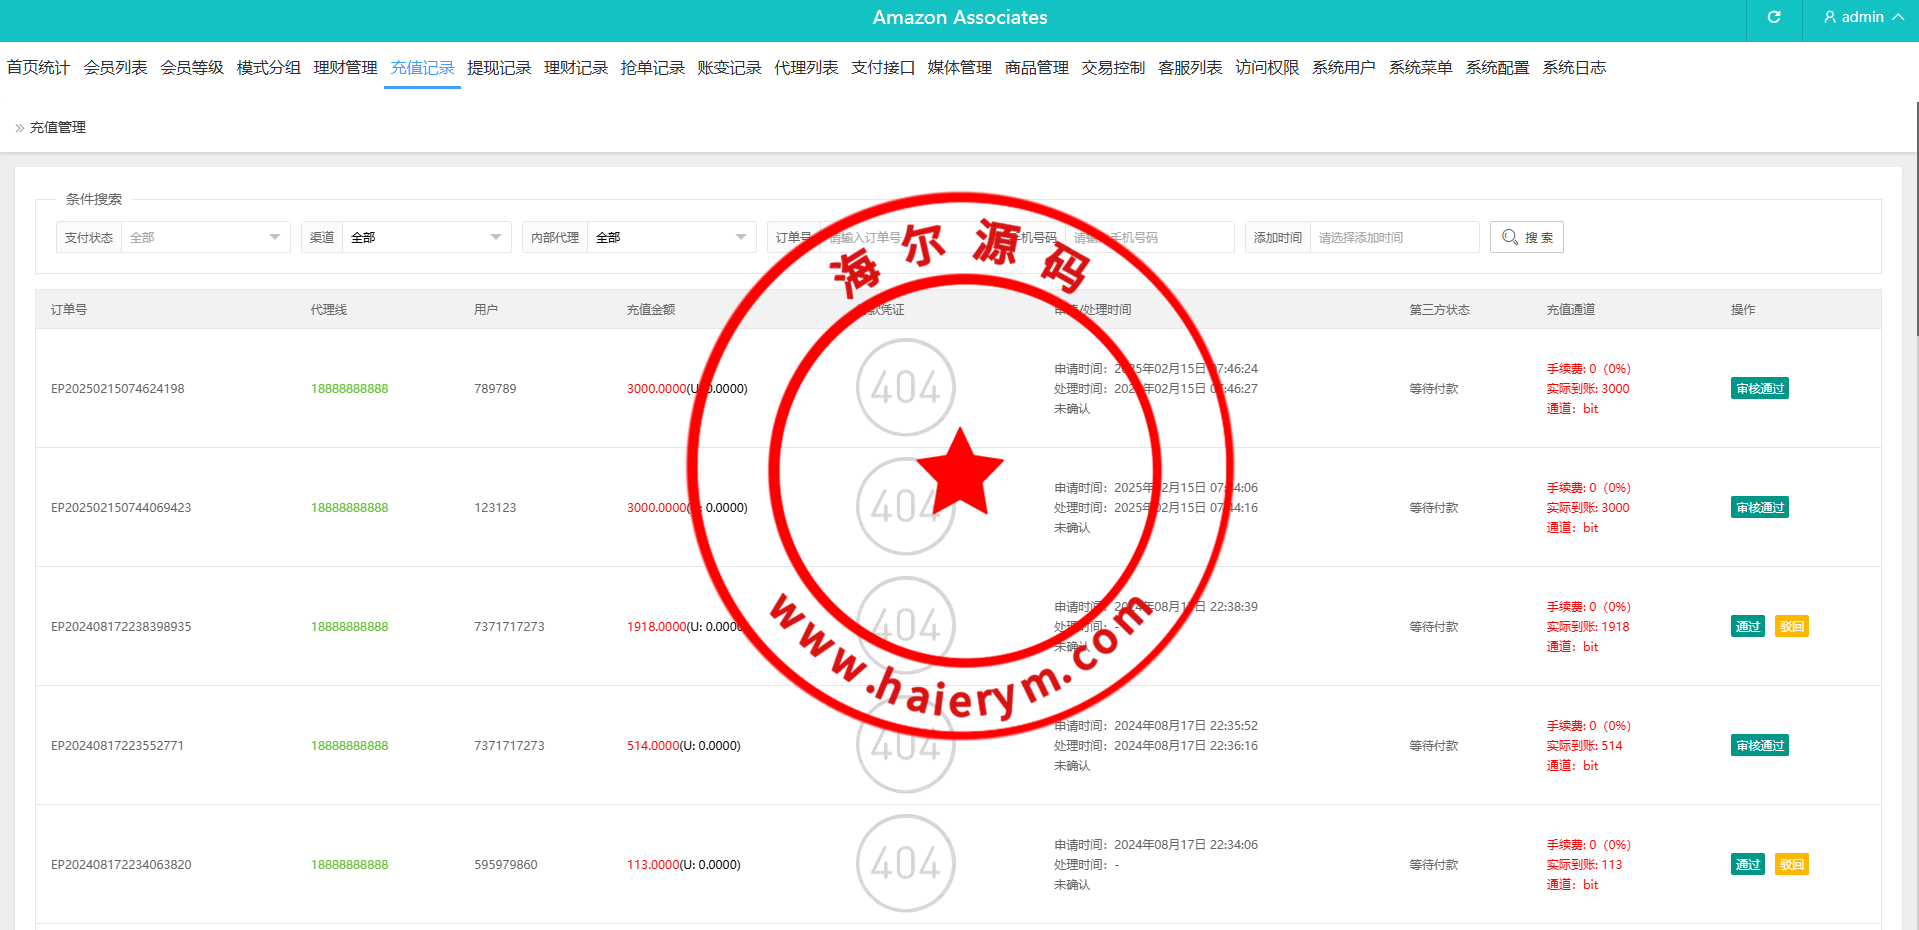
Task: Open the 系统日志 tab
Action: [1573, 68]
